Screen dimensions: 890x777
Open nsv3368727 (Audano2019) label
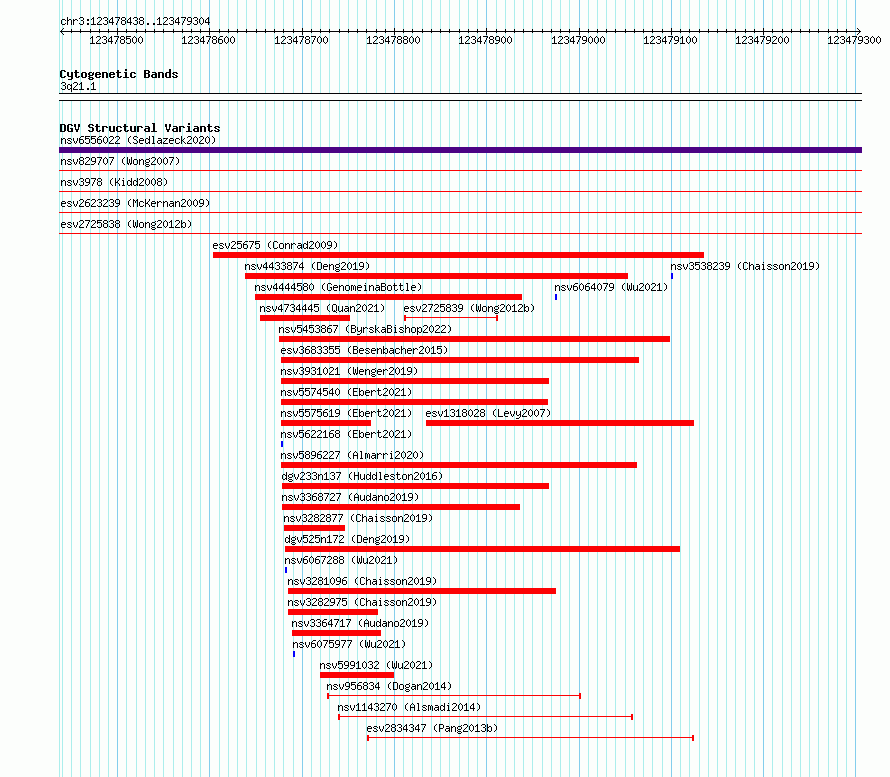point(350,497)
